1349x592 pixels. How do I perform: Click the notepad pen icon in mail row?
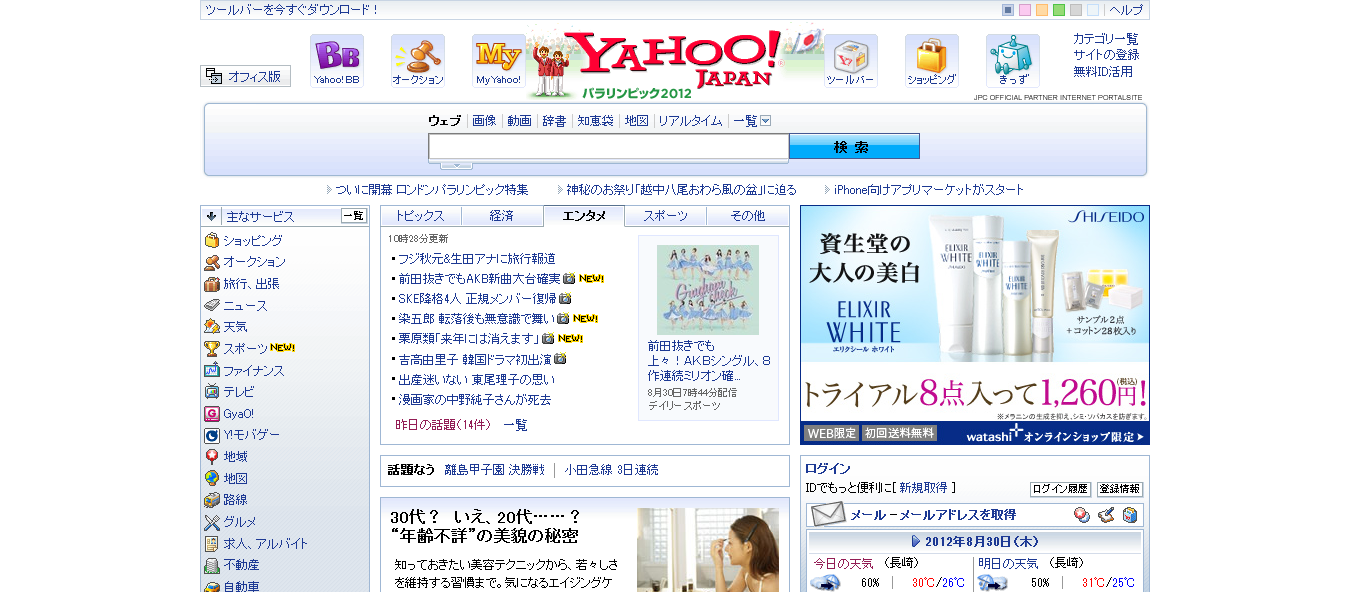(1105, 515)
